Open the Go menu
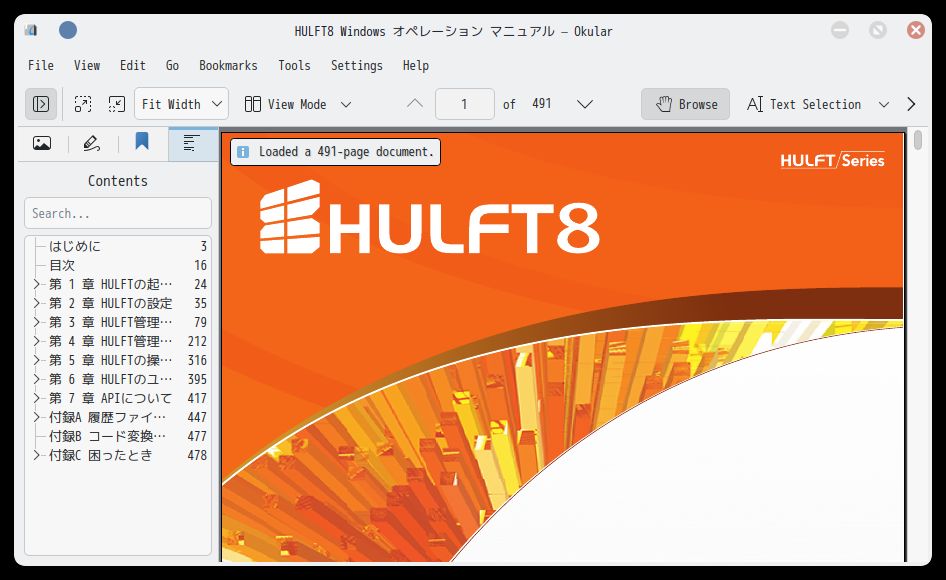Image resolution: width=946 pixels, height=580 pixels. tap(173, 65)
